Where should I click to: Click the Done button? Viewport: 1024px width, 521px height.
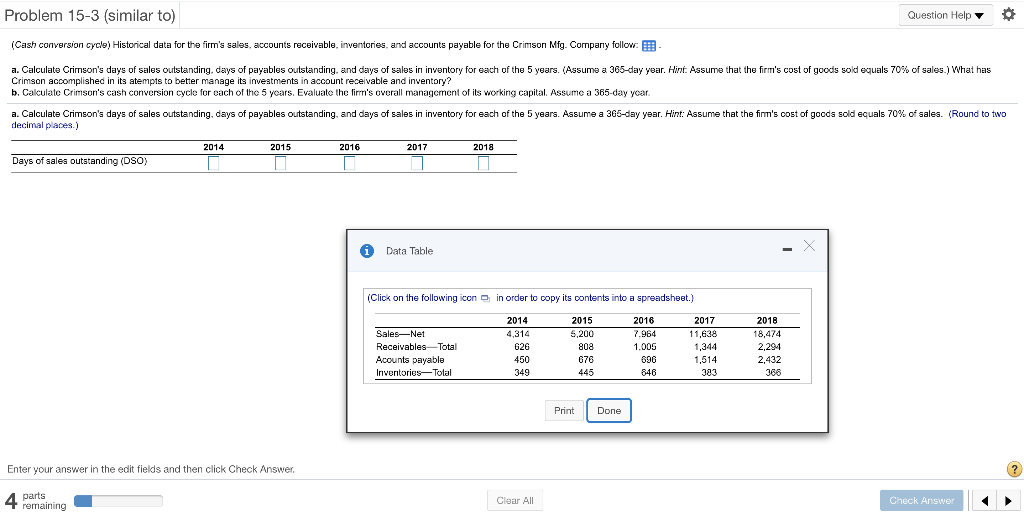tap(609, 411)
